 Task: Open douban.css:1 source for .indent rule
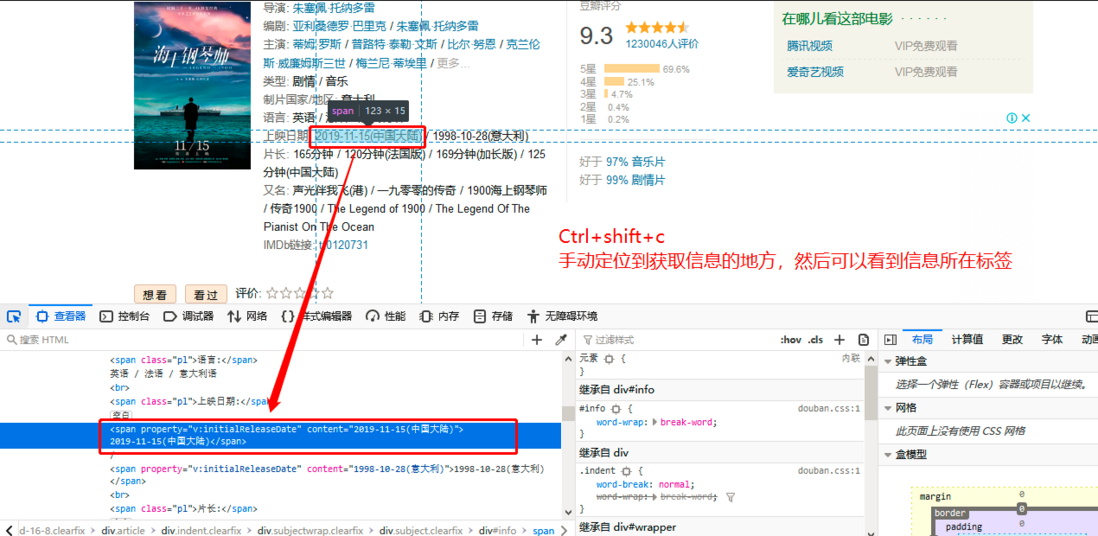click(x=828, y=472)
